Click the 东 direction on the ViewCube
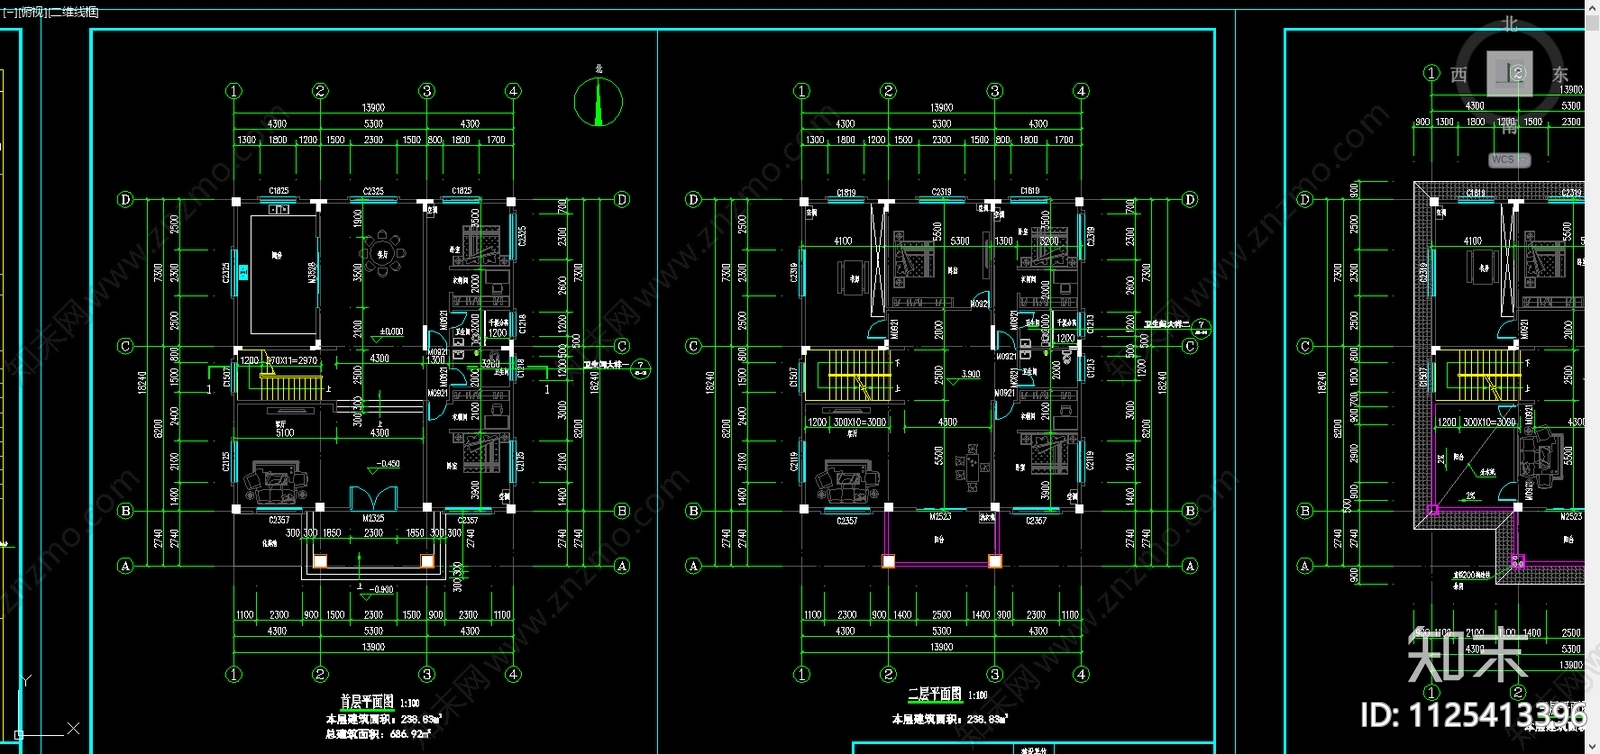 pyautogui.click(x=1560, y=75)
